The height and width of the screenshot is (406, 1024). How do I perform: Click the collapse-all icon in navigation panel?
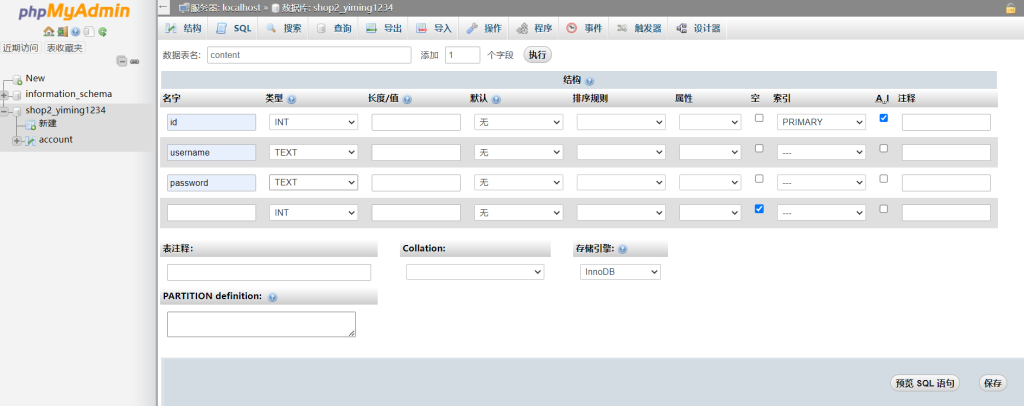[x=122, y=61]
